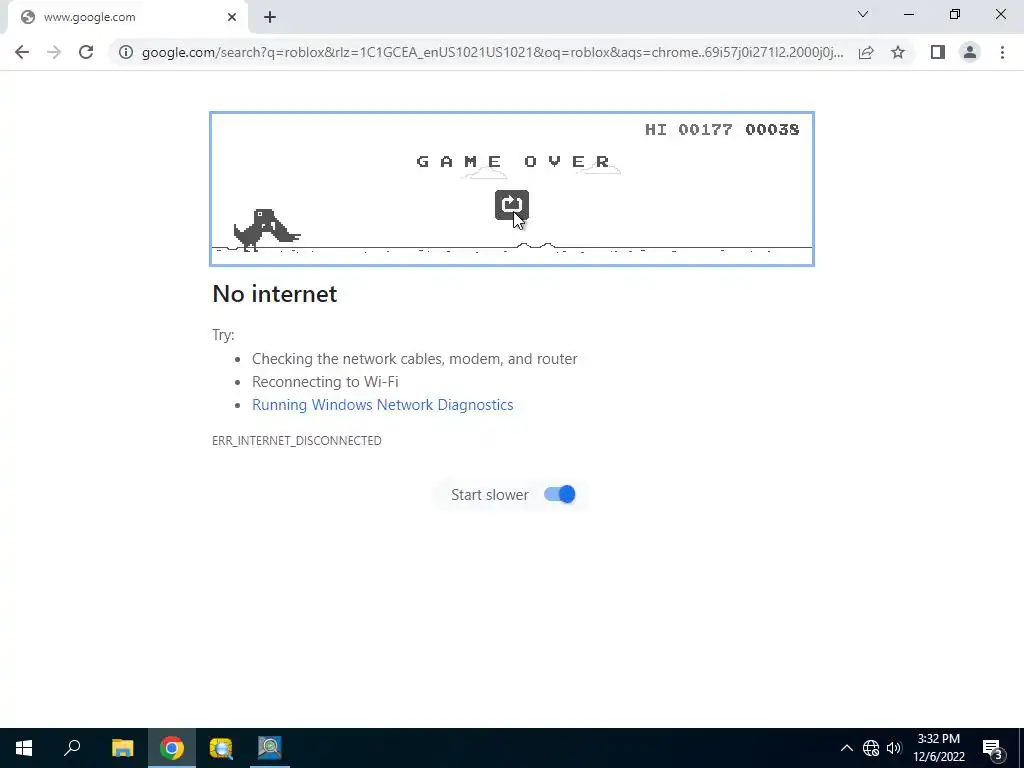
Task: Click the HI 00177 score text
Action: [x=688, y=129]
